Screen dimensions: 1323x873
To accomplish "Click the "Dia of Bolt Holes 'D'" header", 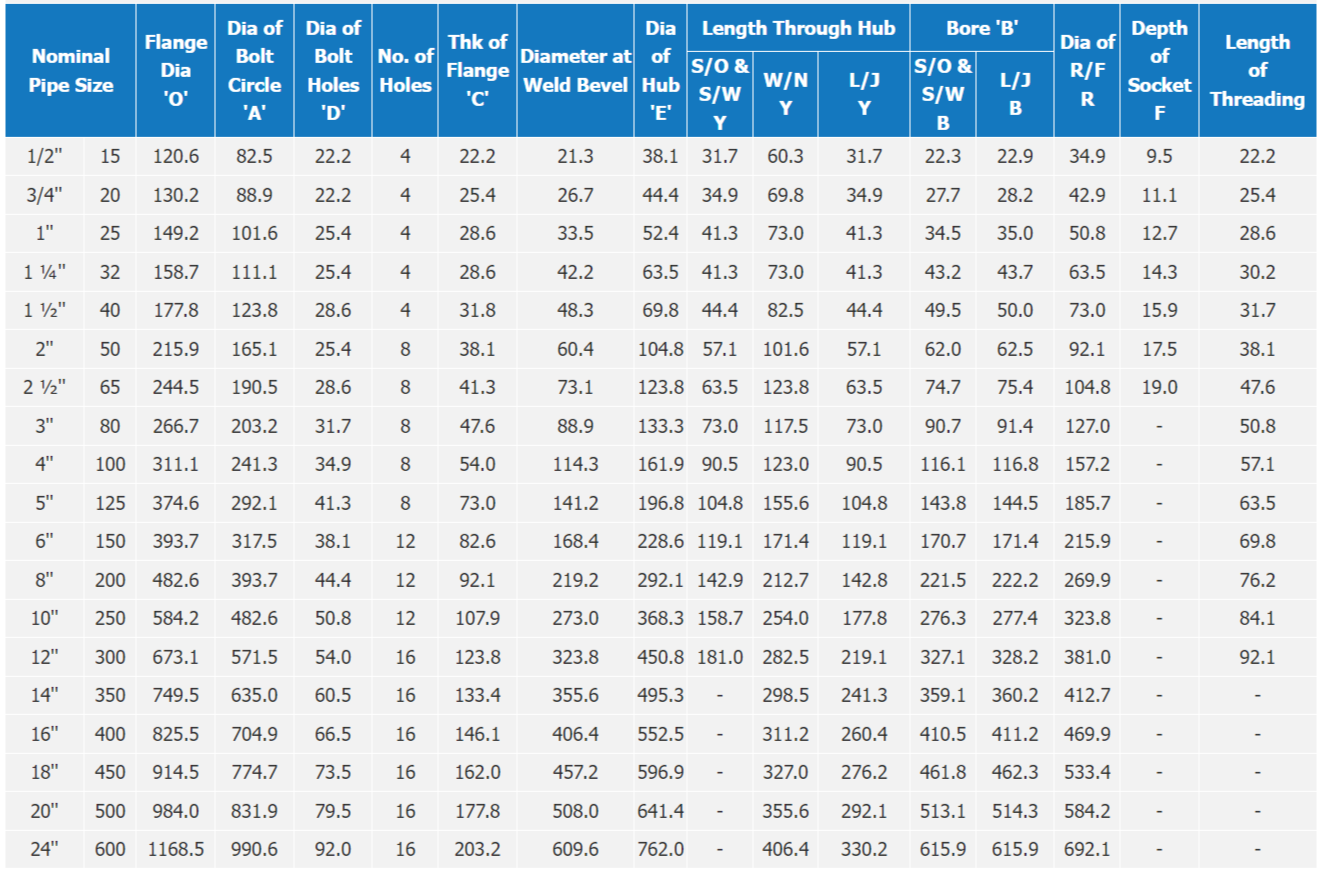I will [333, 71].
